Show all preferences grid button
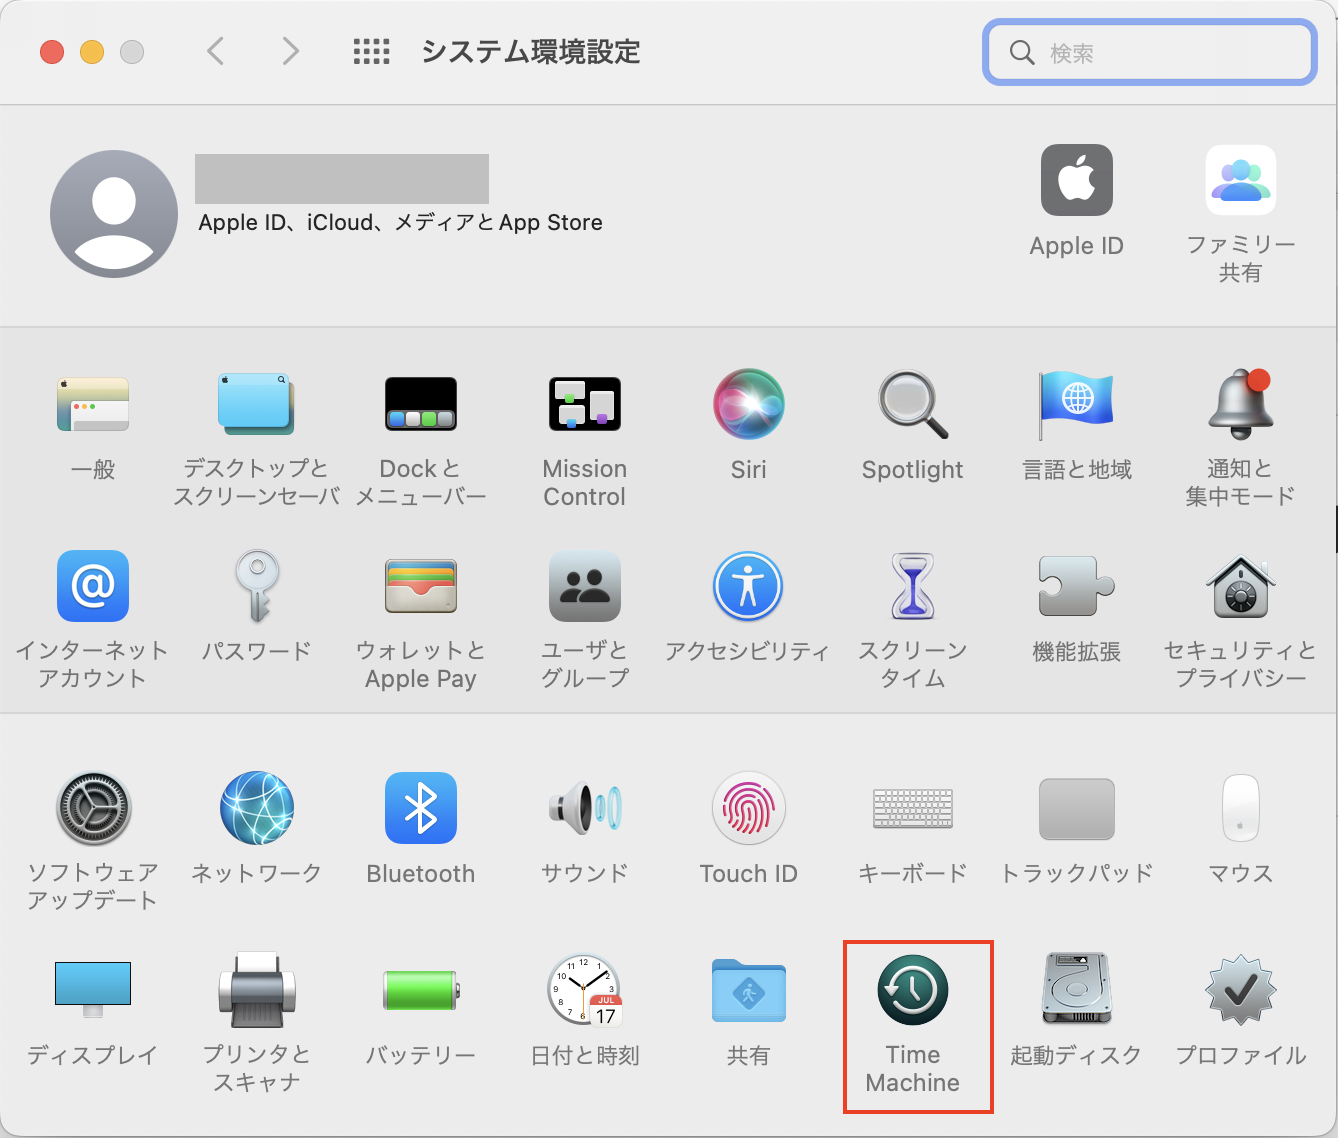Viewport: 1338px width, 1138px height. point(371,51)
